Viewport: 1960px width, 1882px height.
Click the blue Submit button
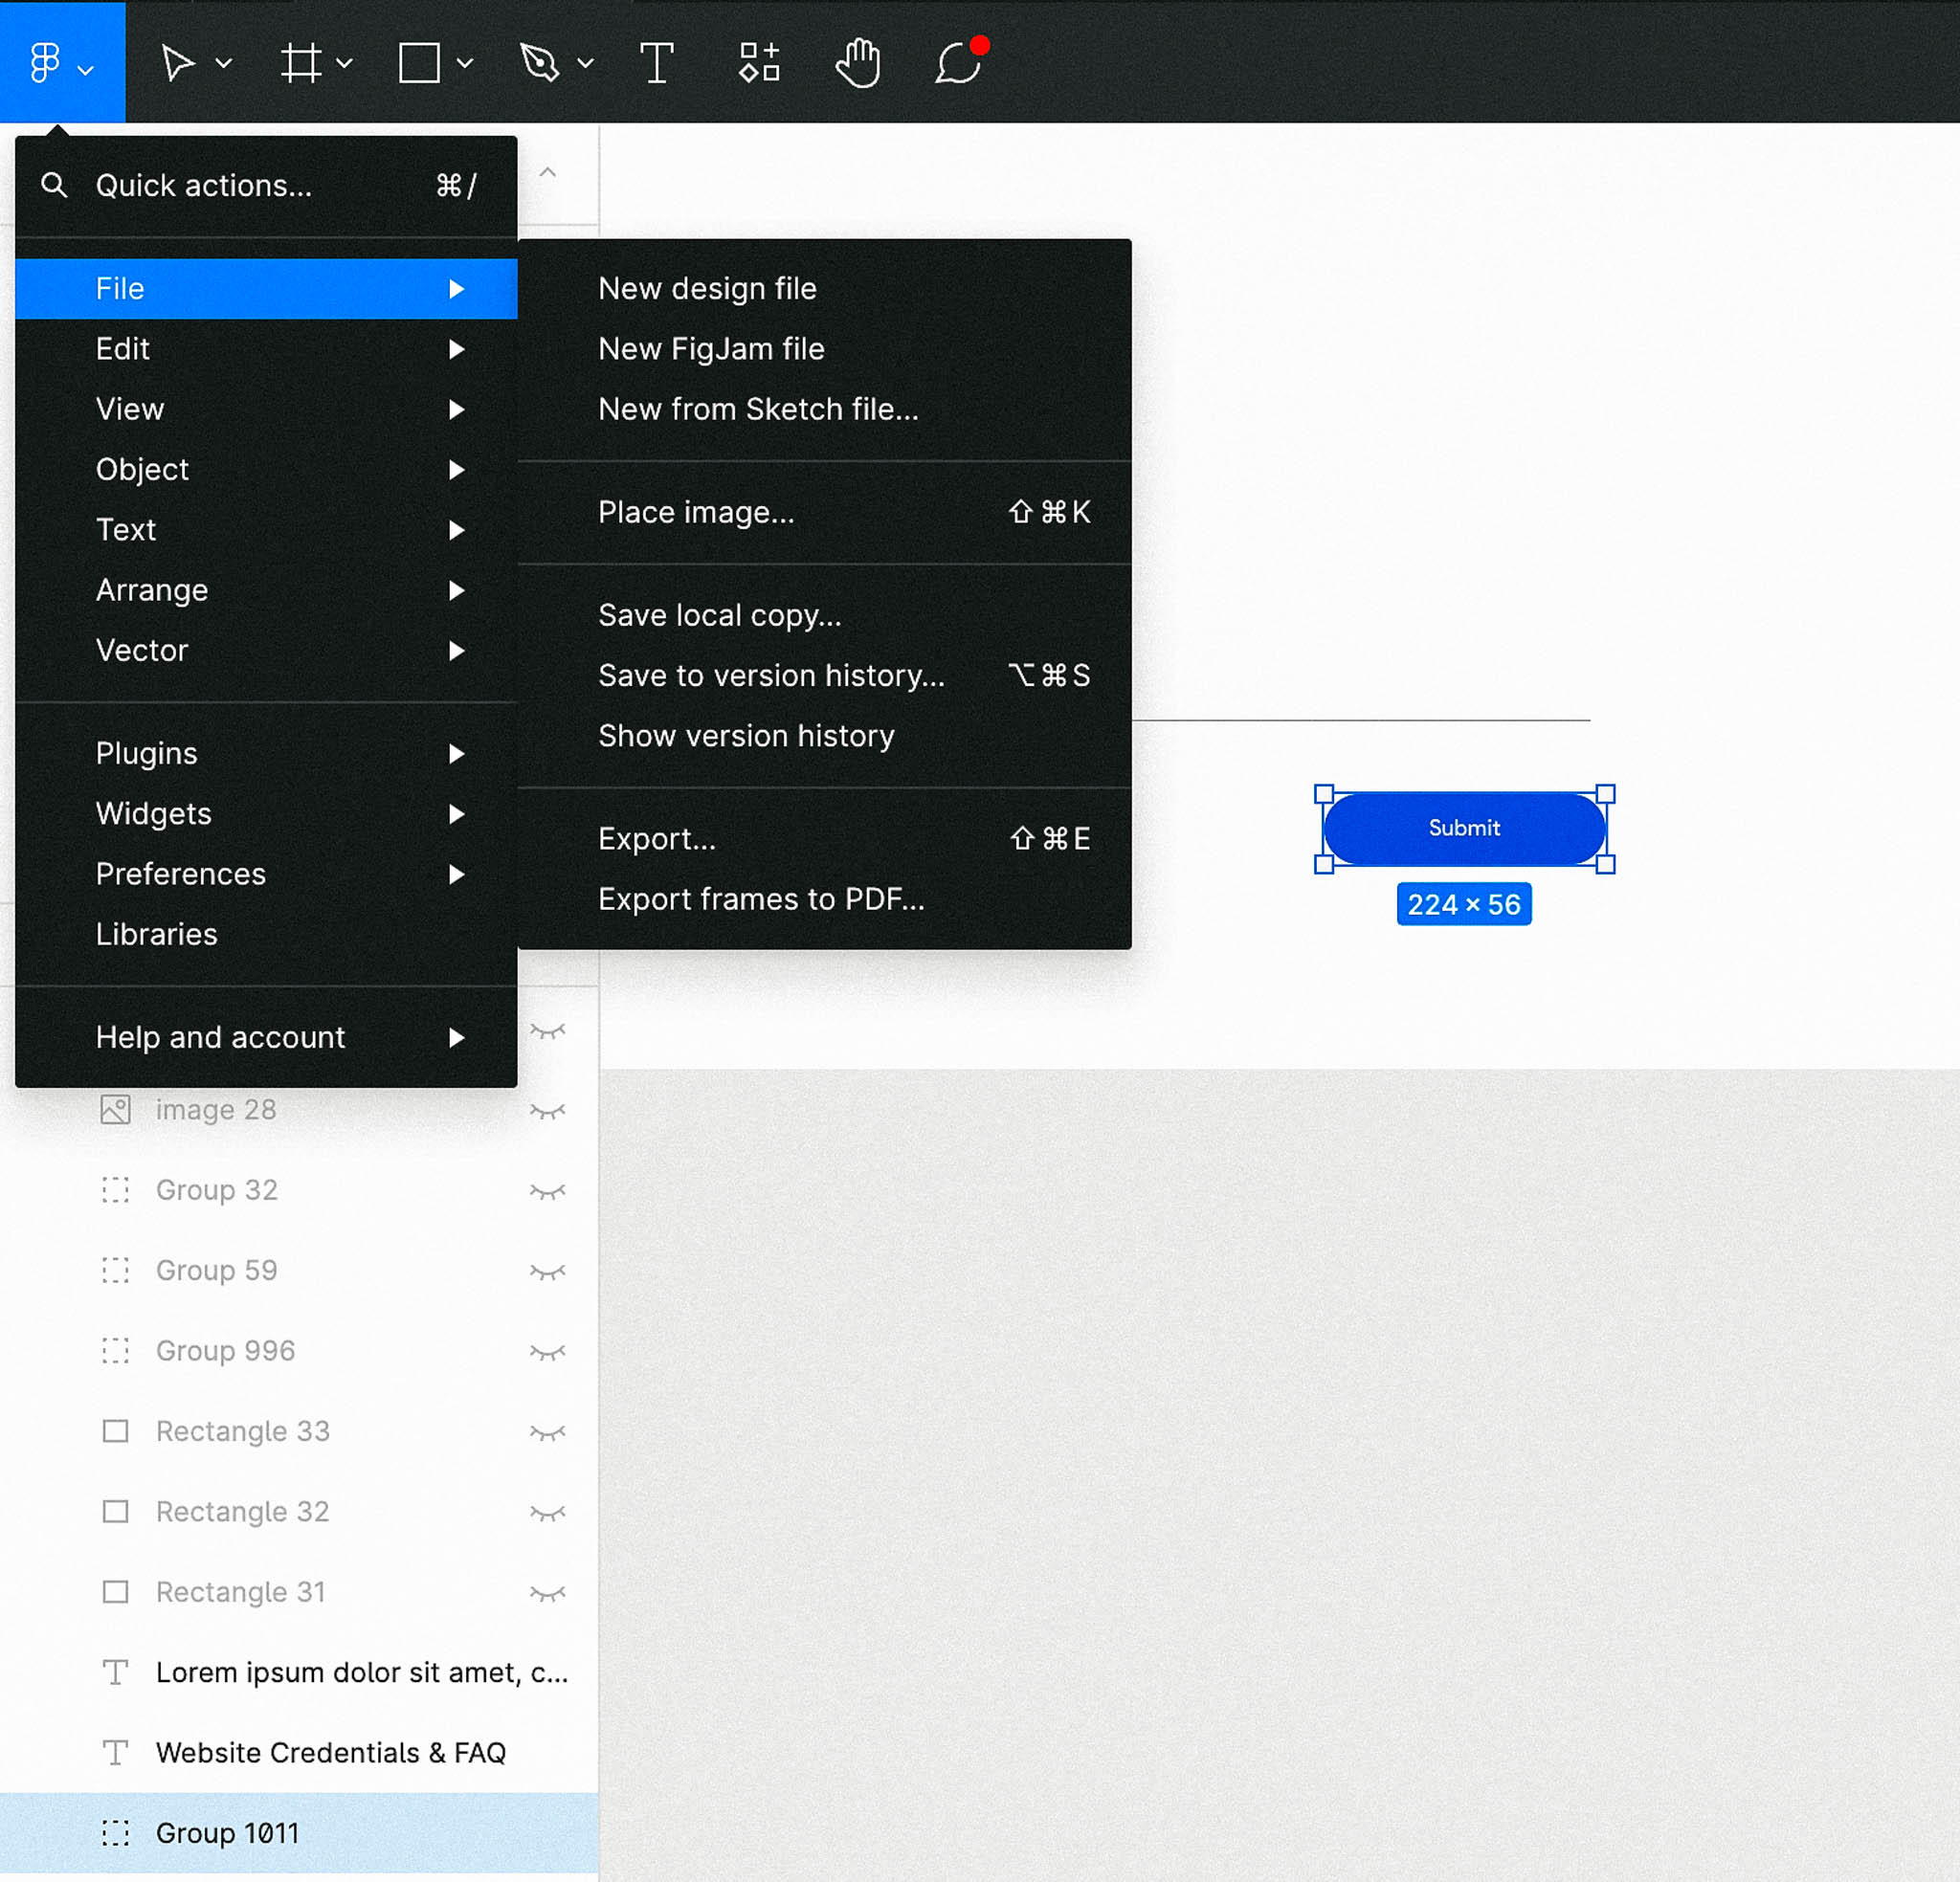click(1464, 828)
